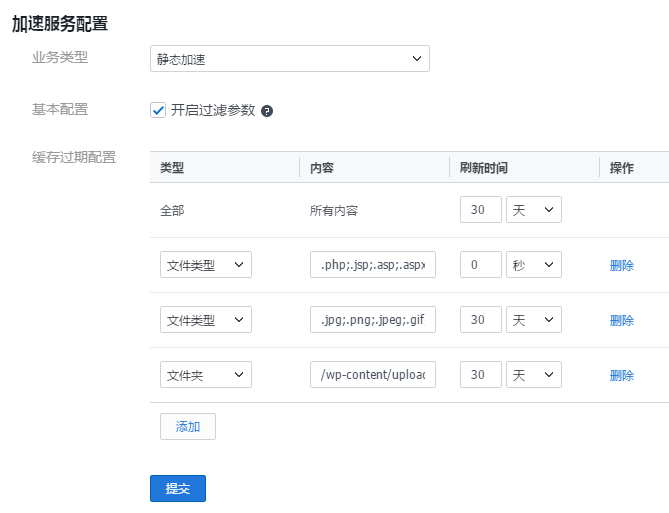669x513 pixels.
Task: Click the 添加 button
Action: pos(187,427)
